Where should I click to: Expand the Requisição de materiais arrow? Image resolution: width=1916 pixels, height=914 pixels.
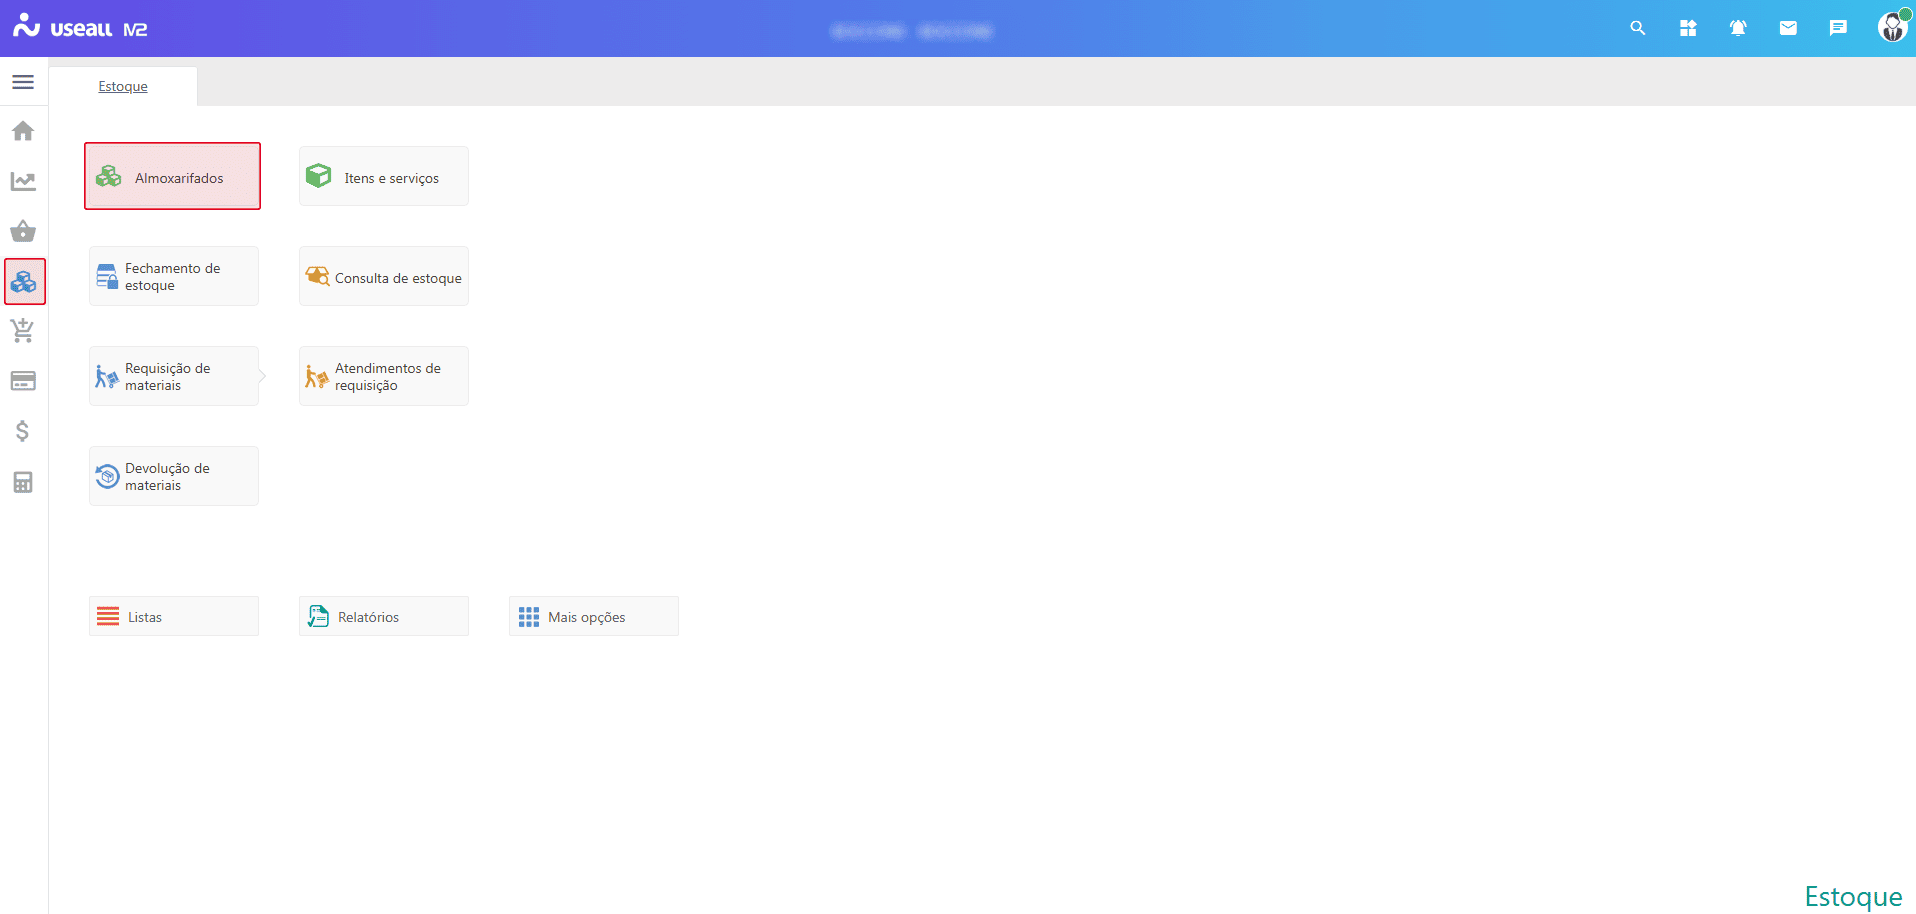pos(262,376)
